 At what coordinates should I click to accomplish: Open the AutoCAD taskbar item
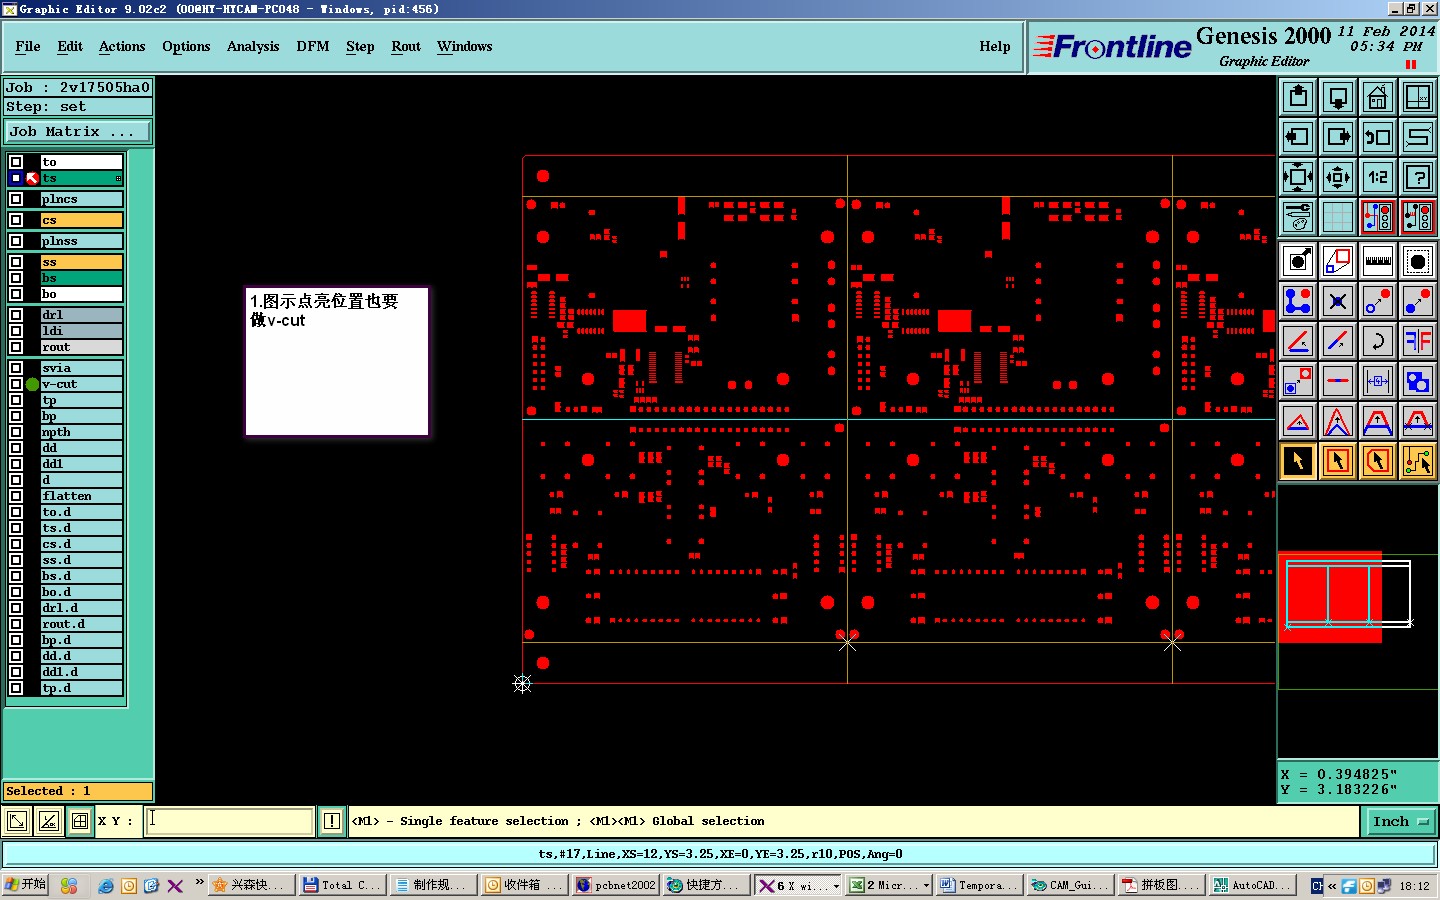coord(1251,886)
